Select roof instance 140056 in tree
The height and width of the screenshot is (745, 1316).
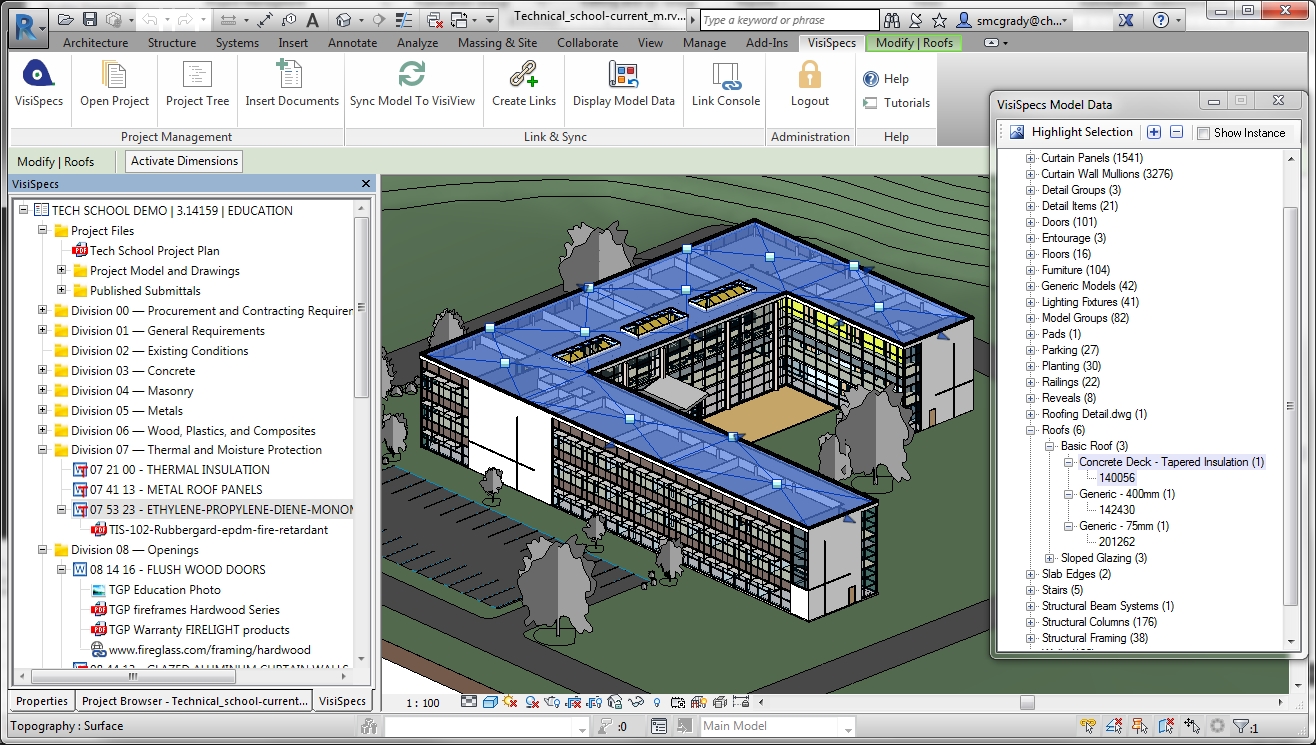point(1117,478)
